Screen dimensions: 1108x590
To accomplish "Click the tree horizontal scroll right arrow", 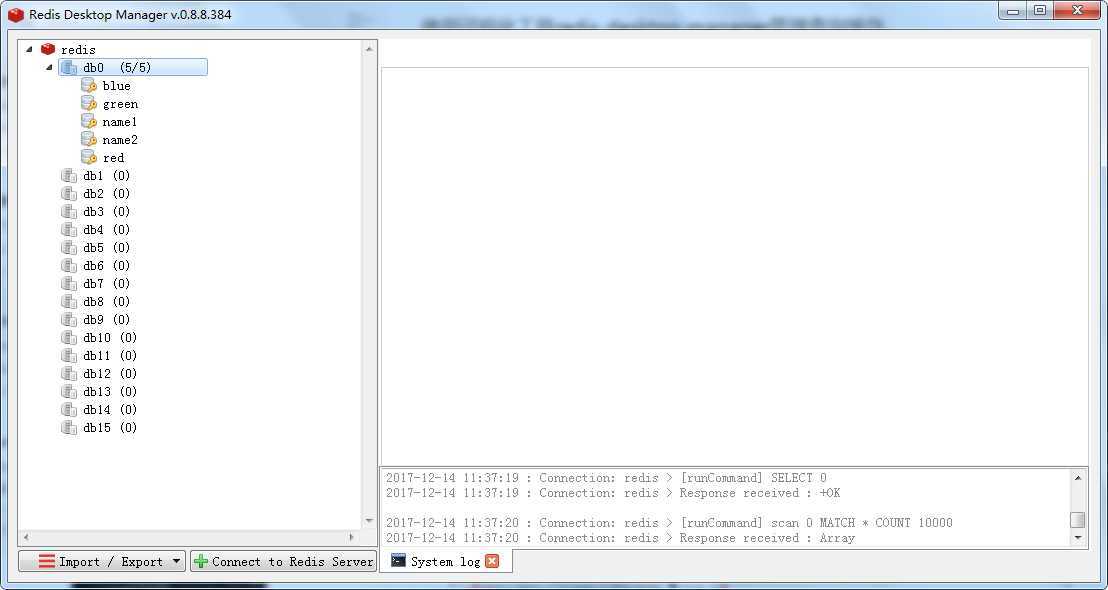I will click(351, 537).
